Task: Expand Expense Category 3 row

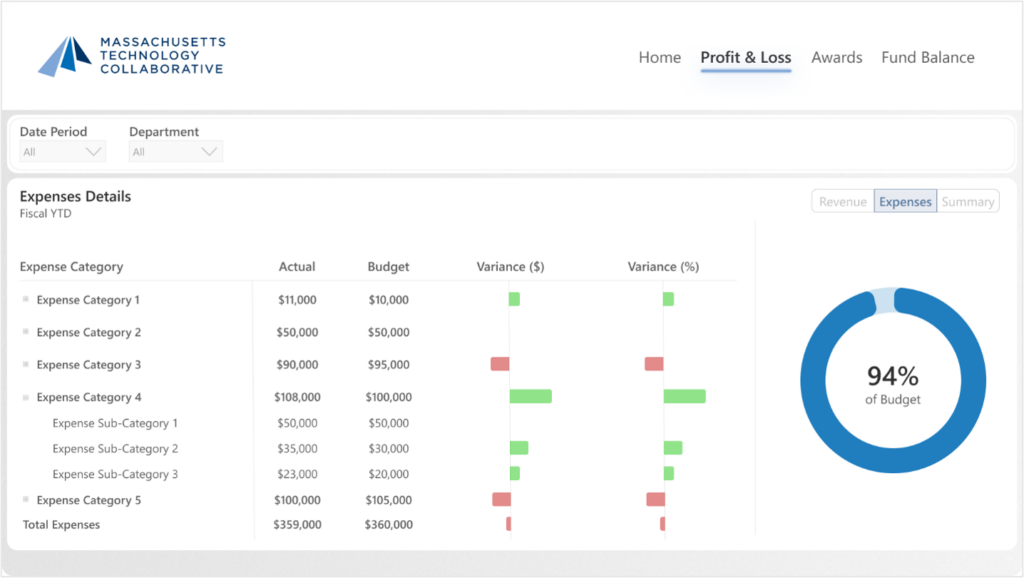Action: (x=25, y=364)
